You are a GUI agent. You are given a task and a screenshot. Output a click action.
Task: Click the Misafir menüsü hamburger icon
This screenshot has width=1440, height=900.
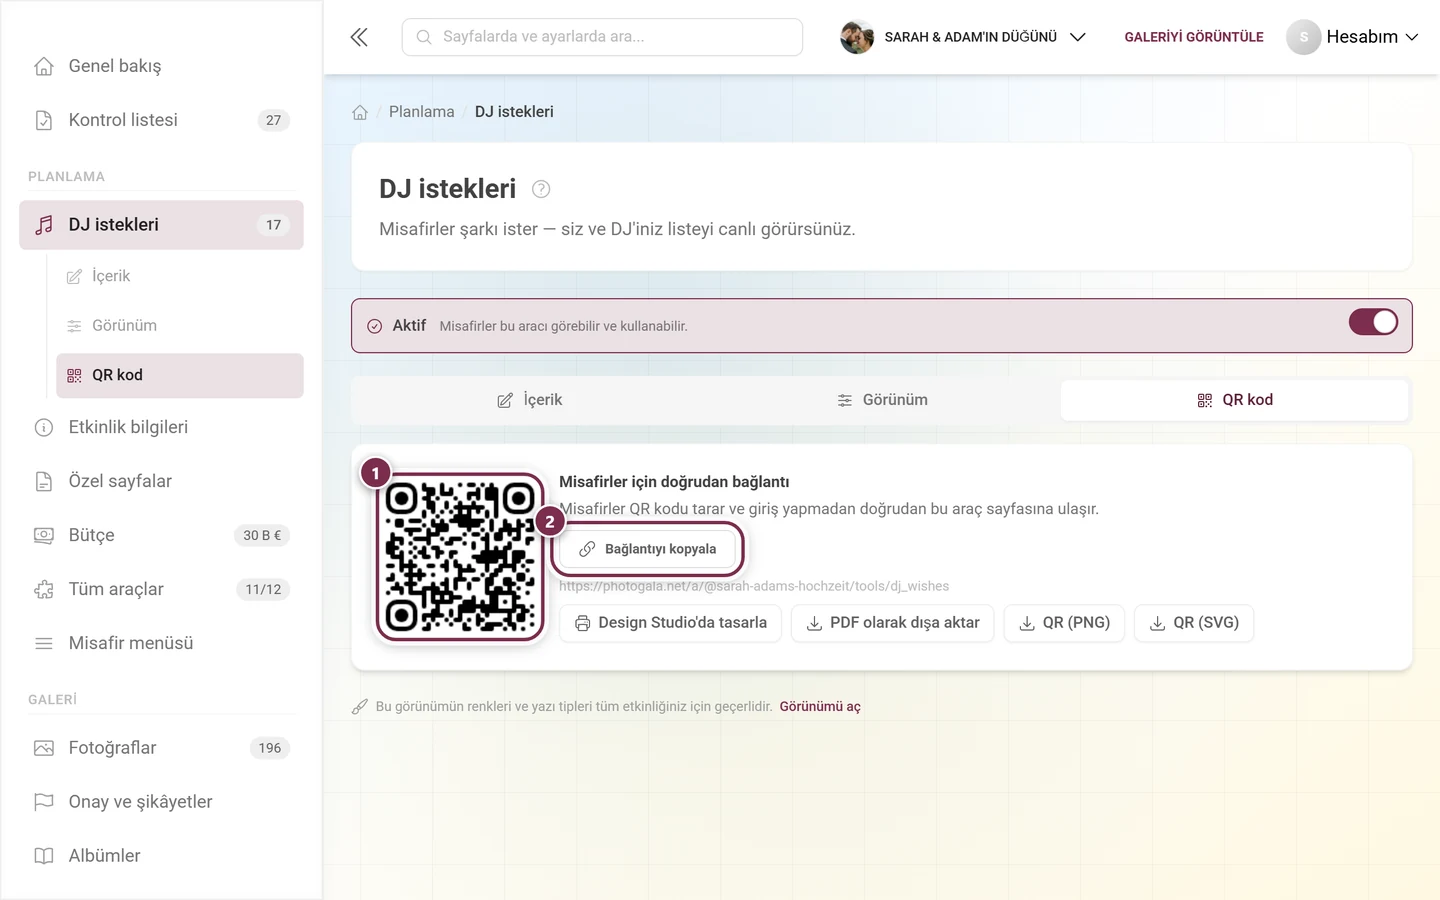point(44,643)
